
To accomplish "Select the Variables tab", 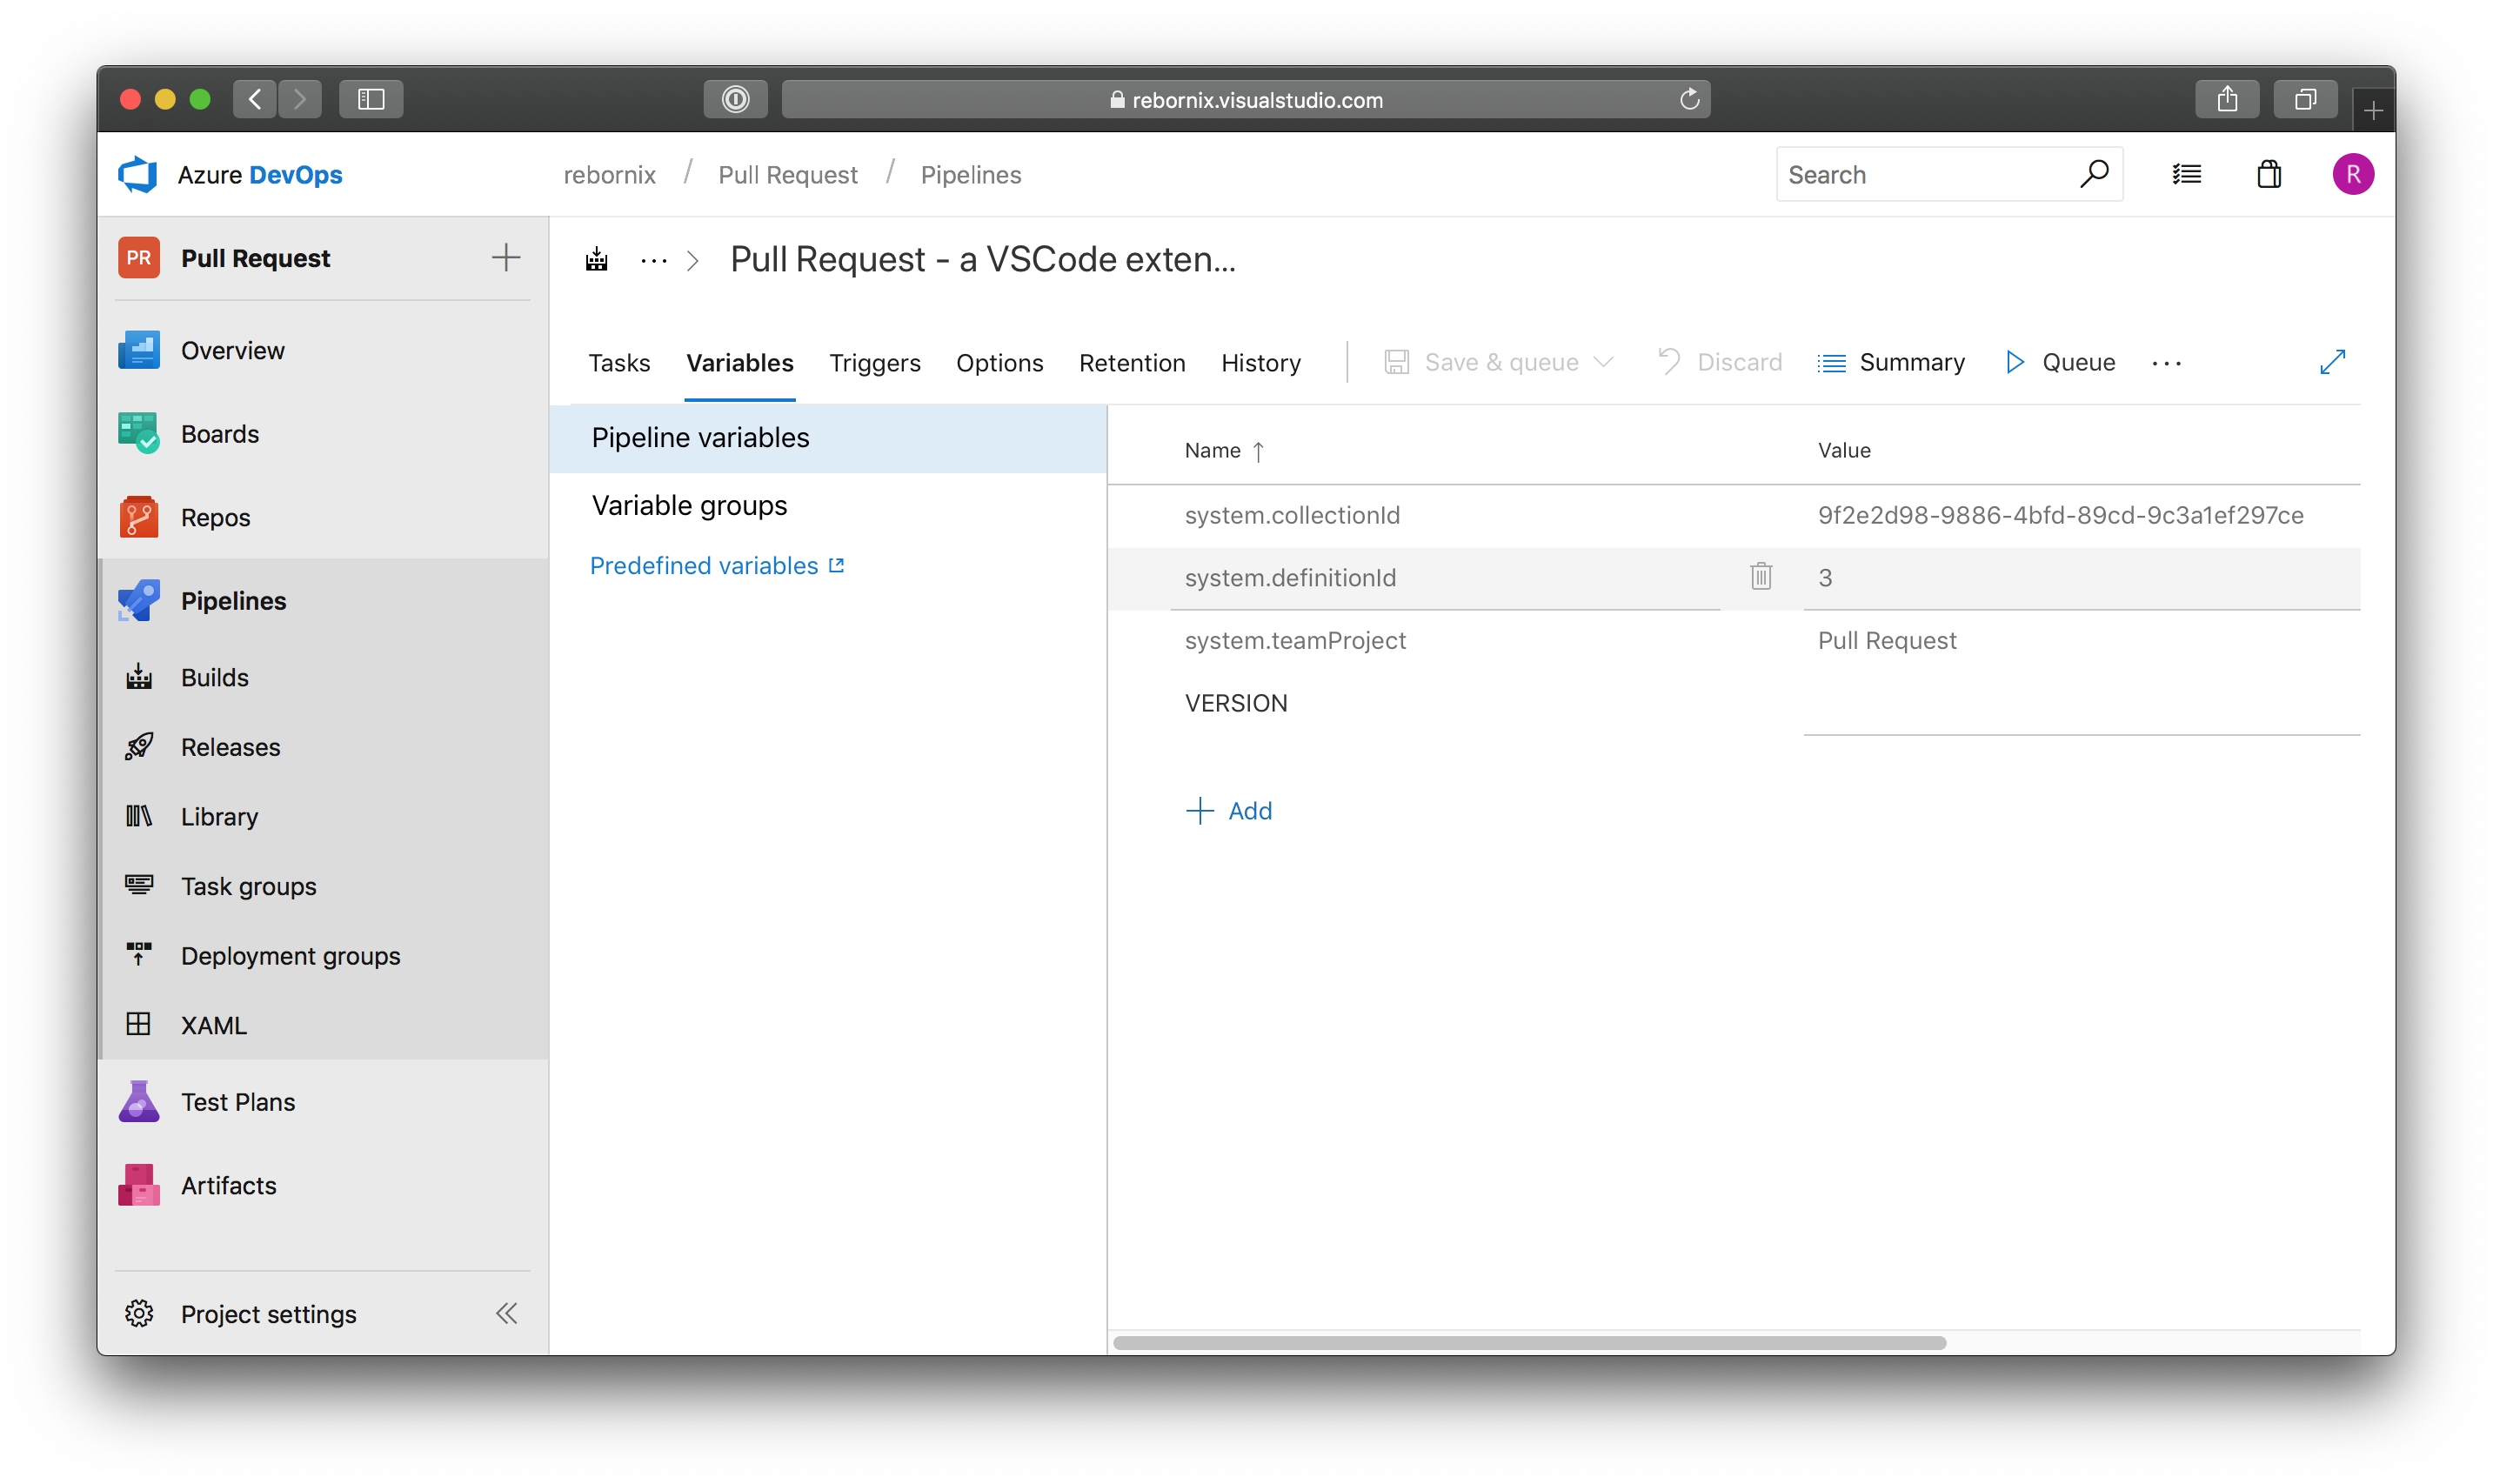I will pos(740,362).
